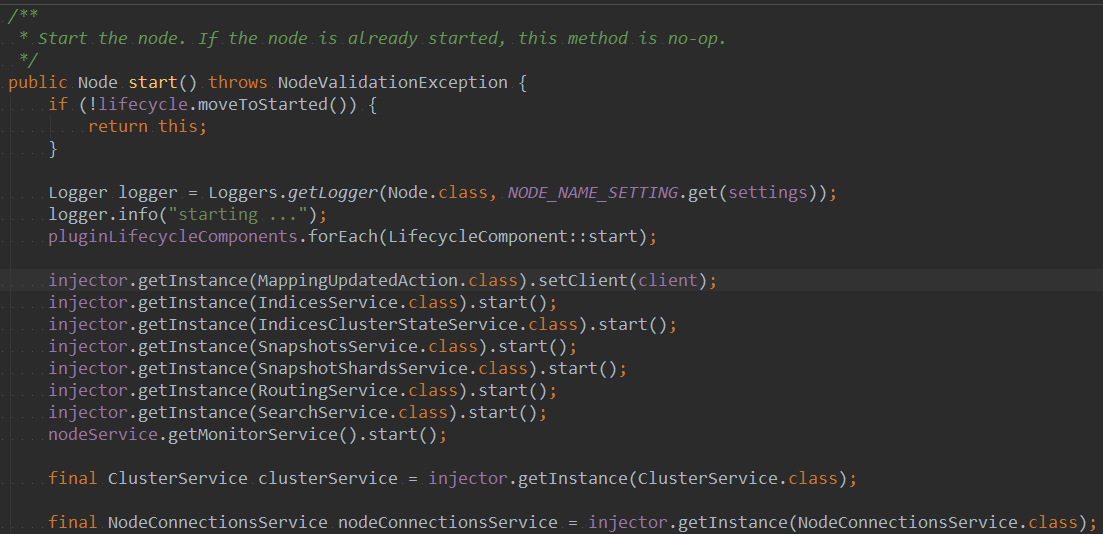
Task: Click 'IndicesService' class reference
Action: [x=328, y=303]
